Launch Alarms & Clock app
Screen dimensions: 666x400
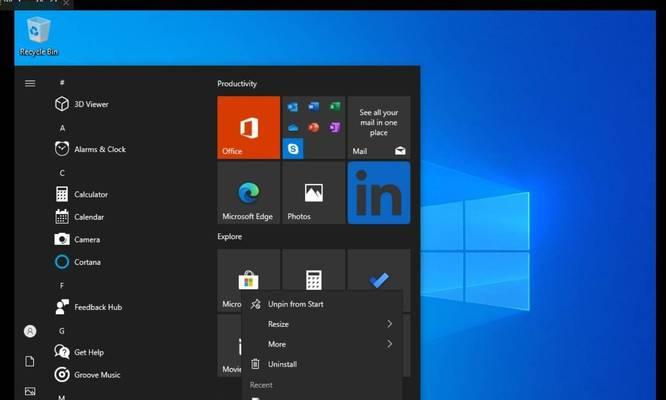90,149
